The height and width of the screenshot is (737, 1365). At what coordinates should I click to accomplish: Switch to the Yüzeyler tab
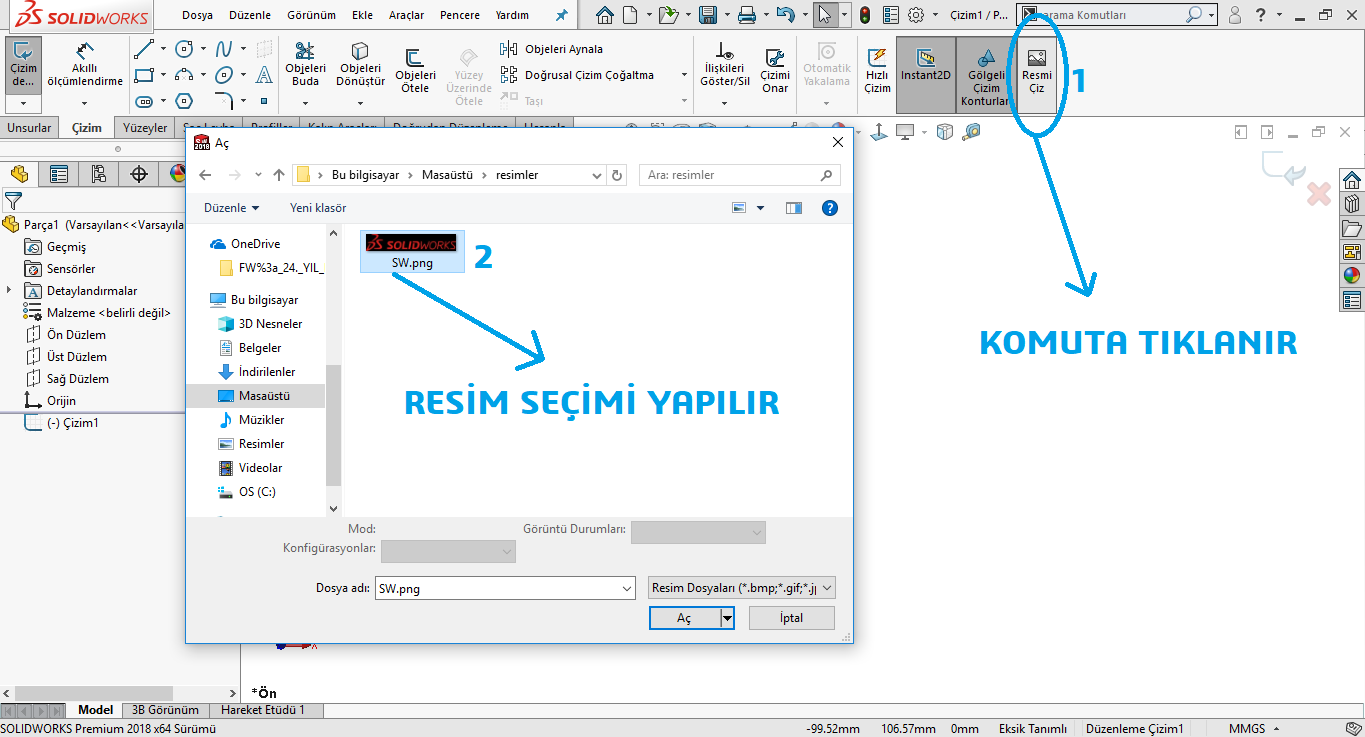pos(145,128)
